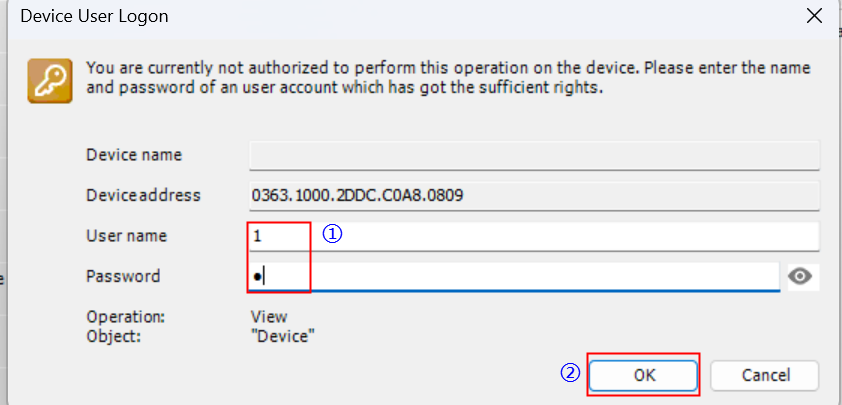The image size is (842, 405).
Task: Select the empty Device name field
Action: (534, 155)
